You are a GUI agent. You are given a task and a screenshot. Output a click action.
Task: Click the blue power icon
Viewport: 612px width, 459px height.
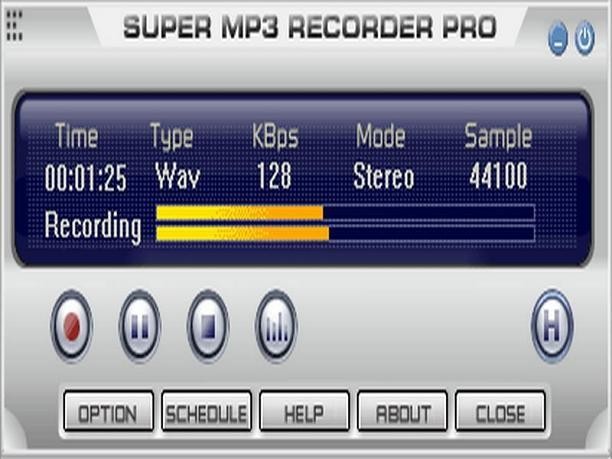coord(585,38)
